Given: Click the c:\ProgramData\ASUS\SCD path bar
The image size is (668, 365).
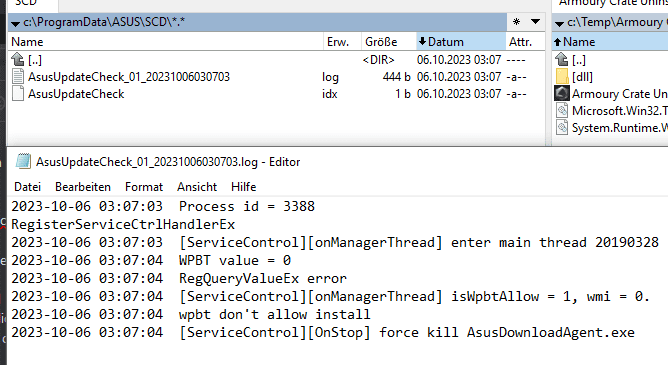Looking at the screenshot, I should 257,22.
